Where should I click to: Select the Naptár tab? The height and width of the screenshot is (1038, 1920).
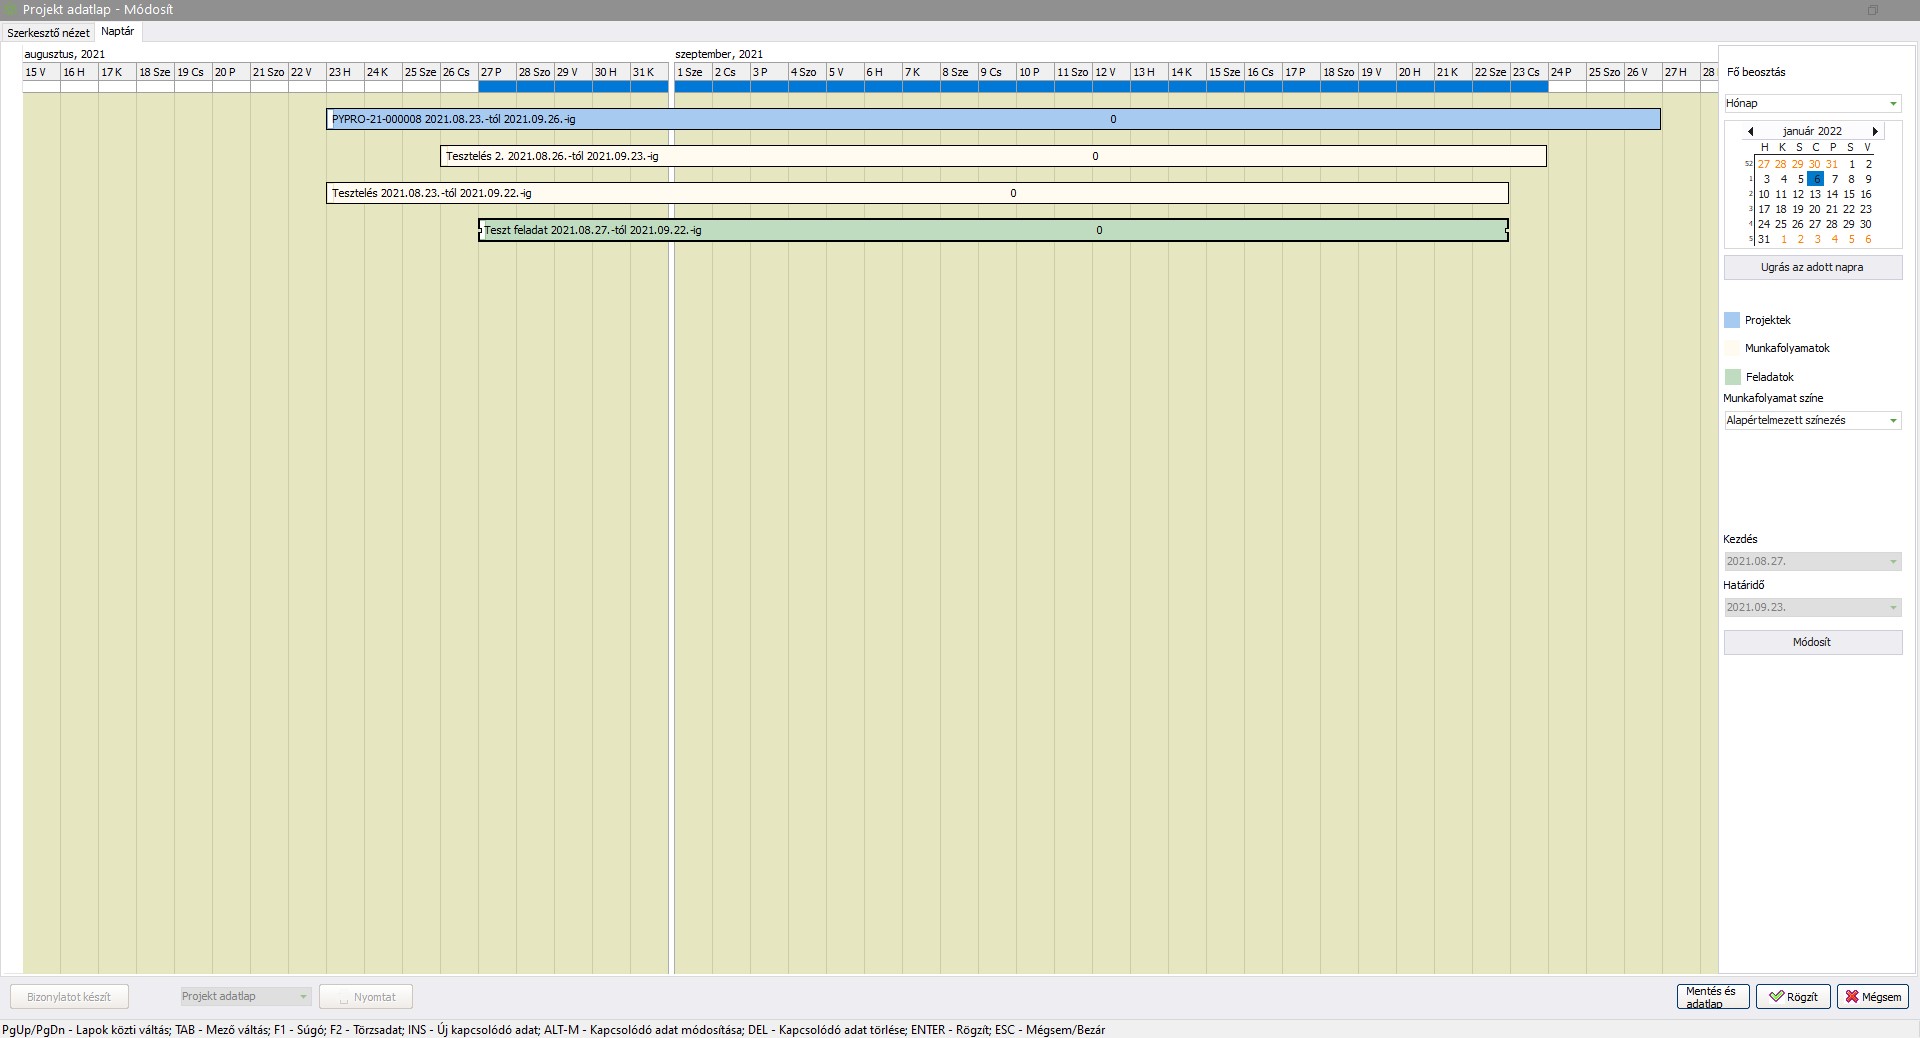pyautogui.click(x=118, y=32)
